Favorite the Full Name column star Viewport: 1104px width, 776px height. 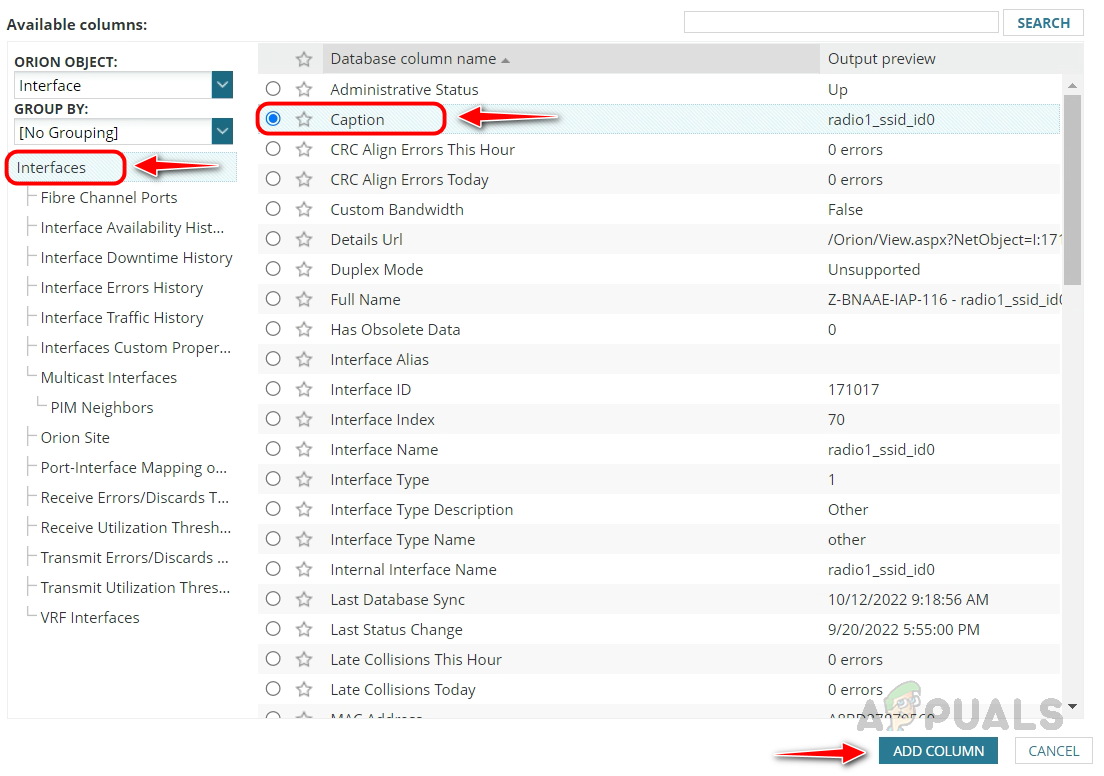tap(303, 299)
